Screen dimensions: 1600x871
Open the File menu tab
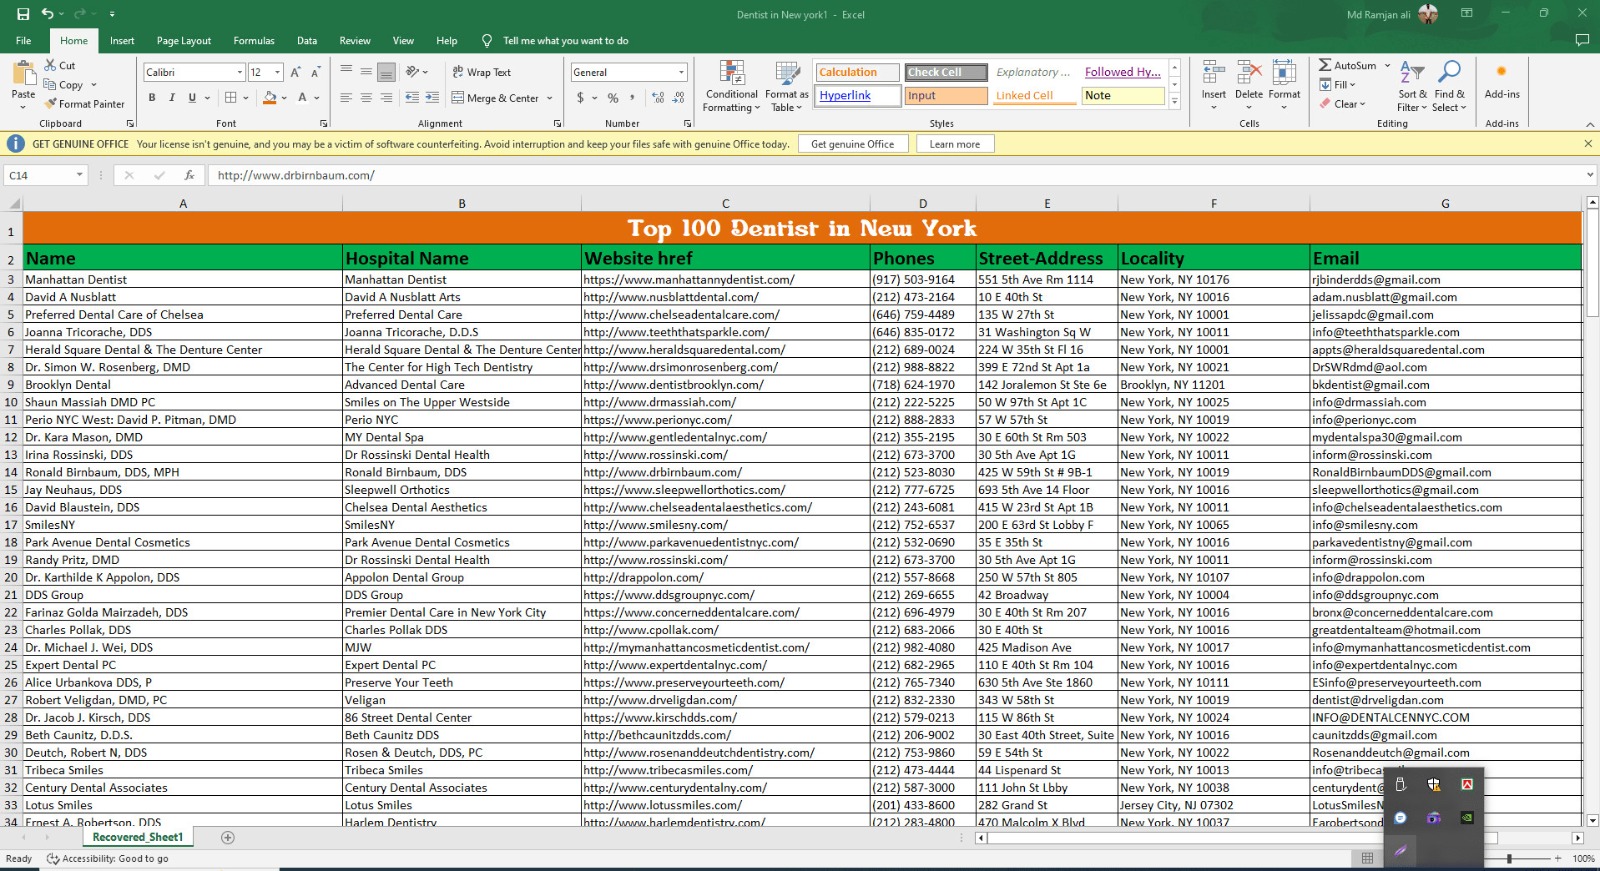click(23, 41)
